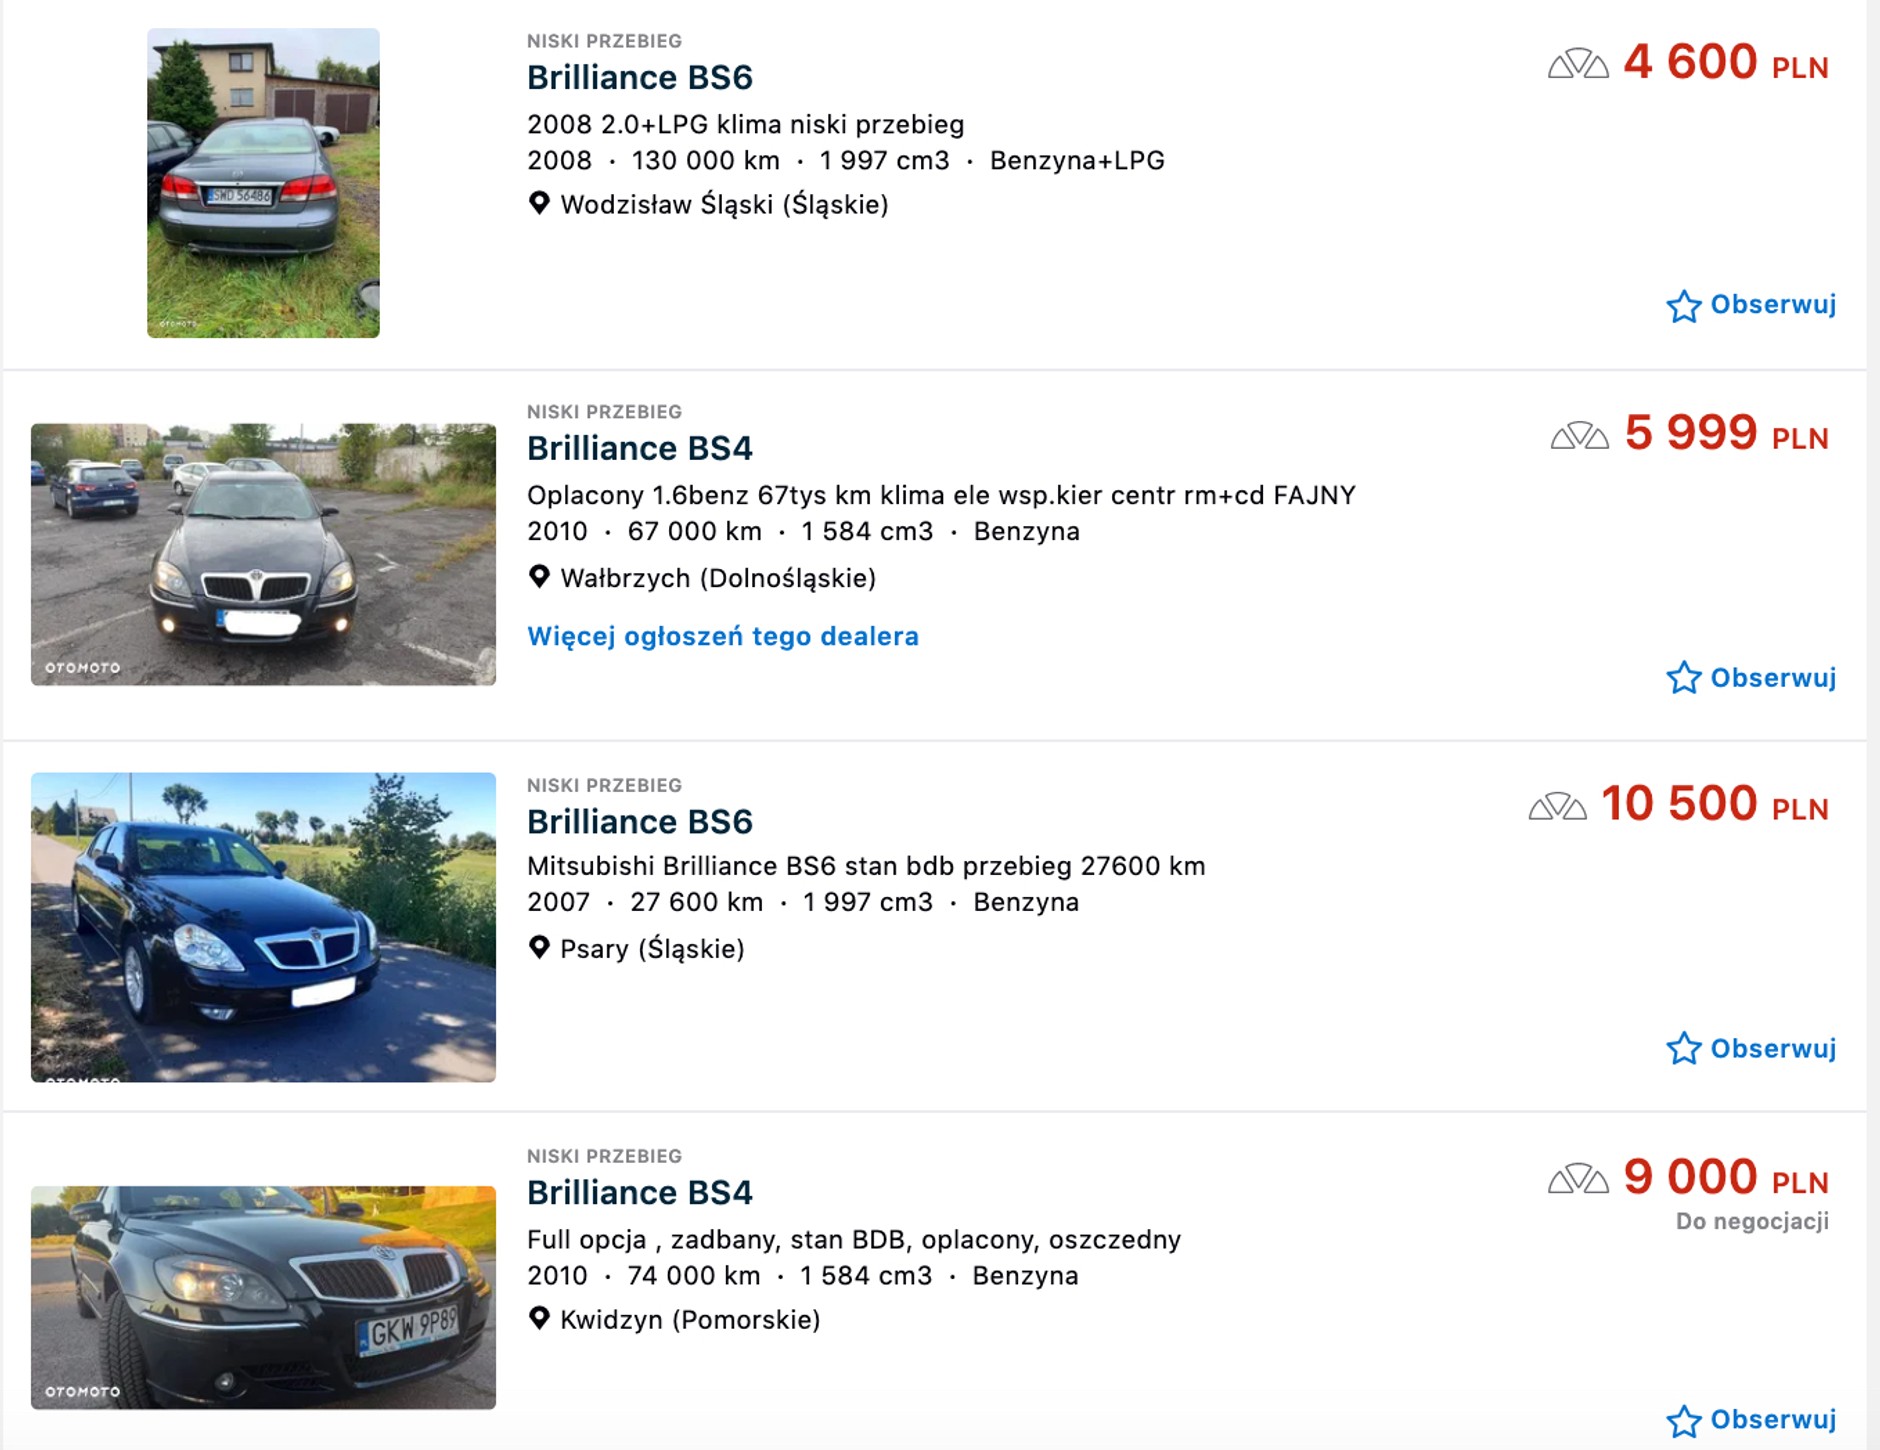Click the star icon for the 9 000 PLN listing
This screenshot has width=1880, height=1450.
[x=1684, y=1421]
